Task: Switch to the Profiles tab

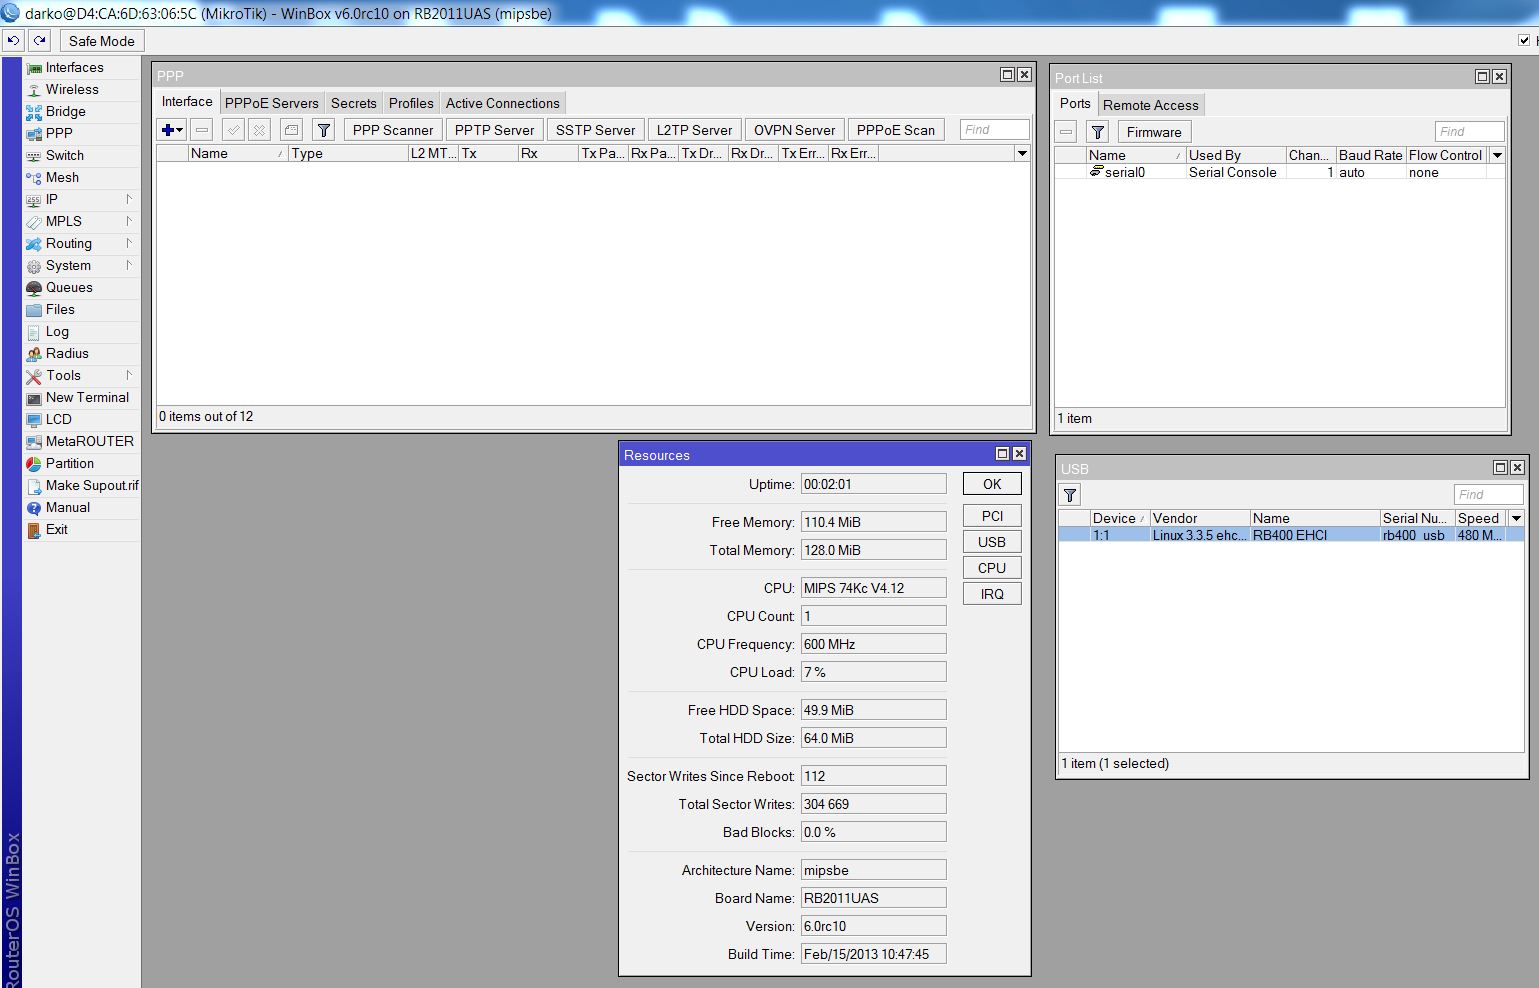Action: coord(411,103)
